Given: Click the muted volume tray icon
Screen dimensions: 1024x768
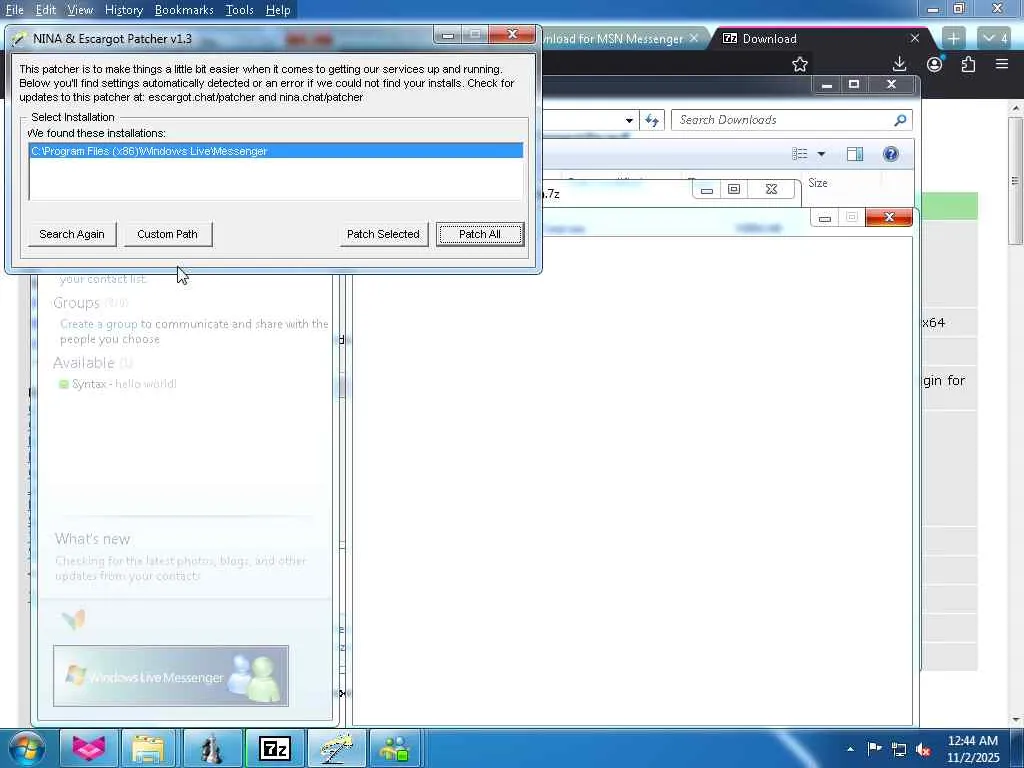Looking at the screenshot, I should tap(923, 750).
